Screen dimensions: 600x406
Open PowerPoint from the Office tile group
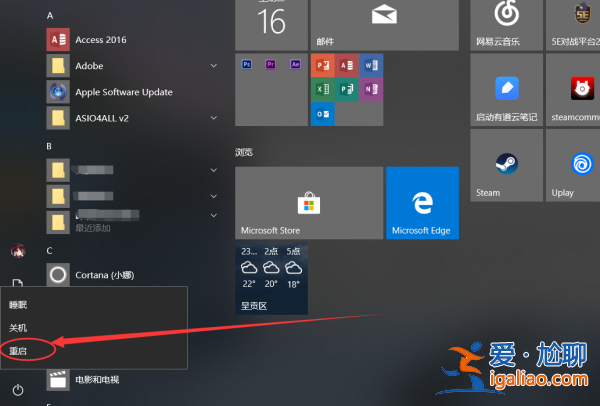coord(323,65)
